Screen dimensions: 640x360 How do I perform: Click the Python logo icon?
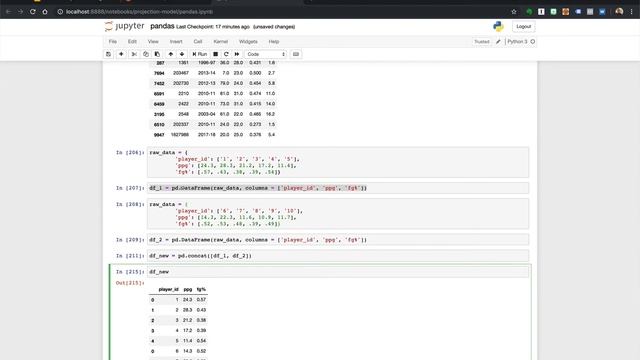coord(498,27)
